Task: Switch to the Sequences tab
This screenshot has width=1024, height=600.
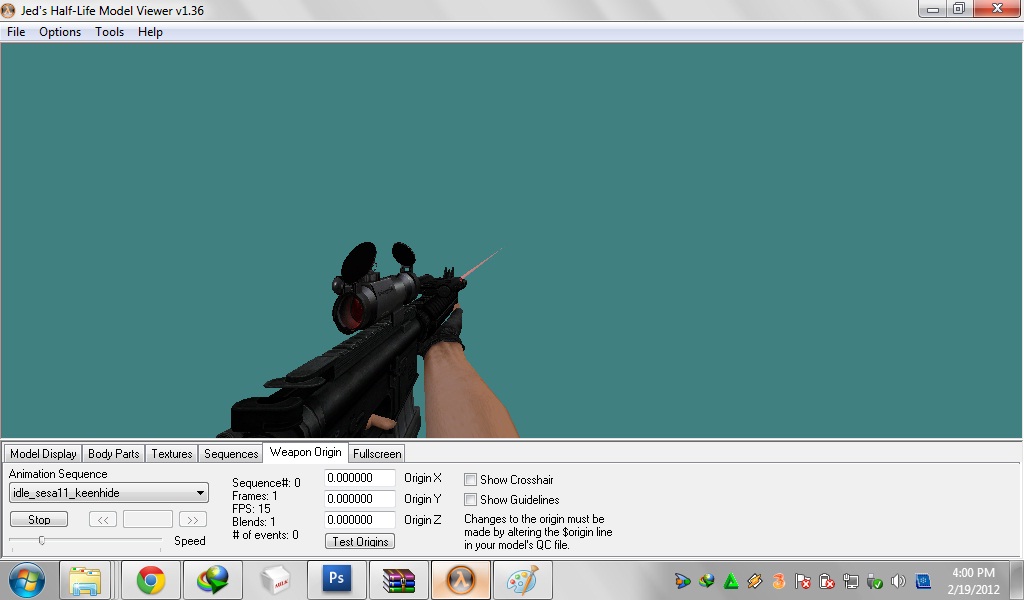Action: pos(231,454)
